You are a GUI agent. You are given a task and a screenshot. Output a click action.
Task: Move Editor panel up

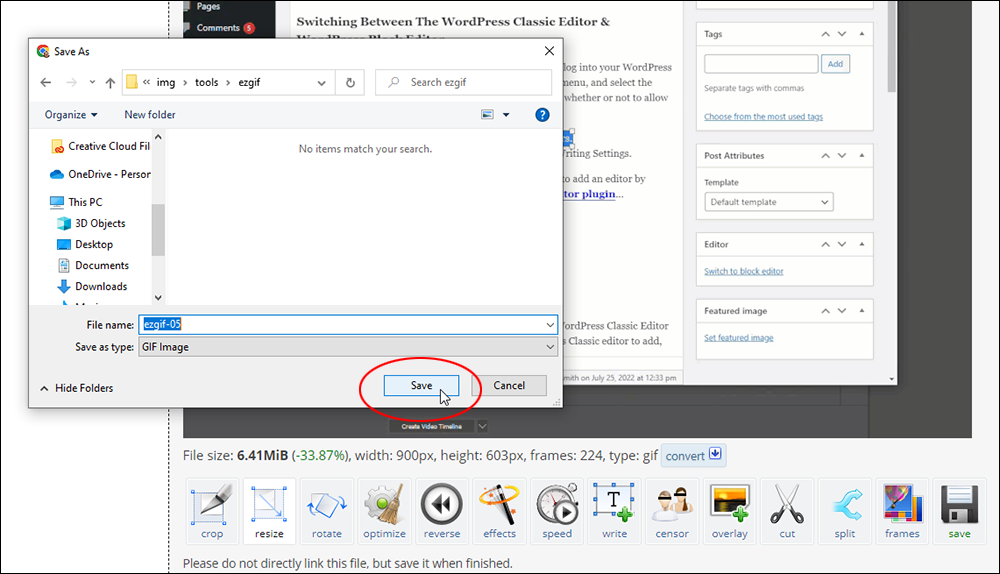point(825,244)
